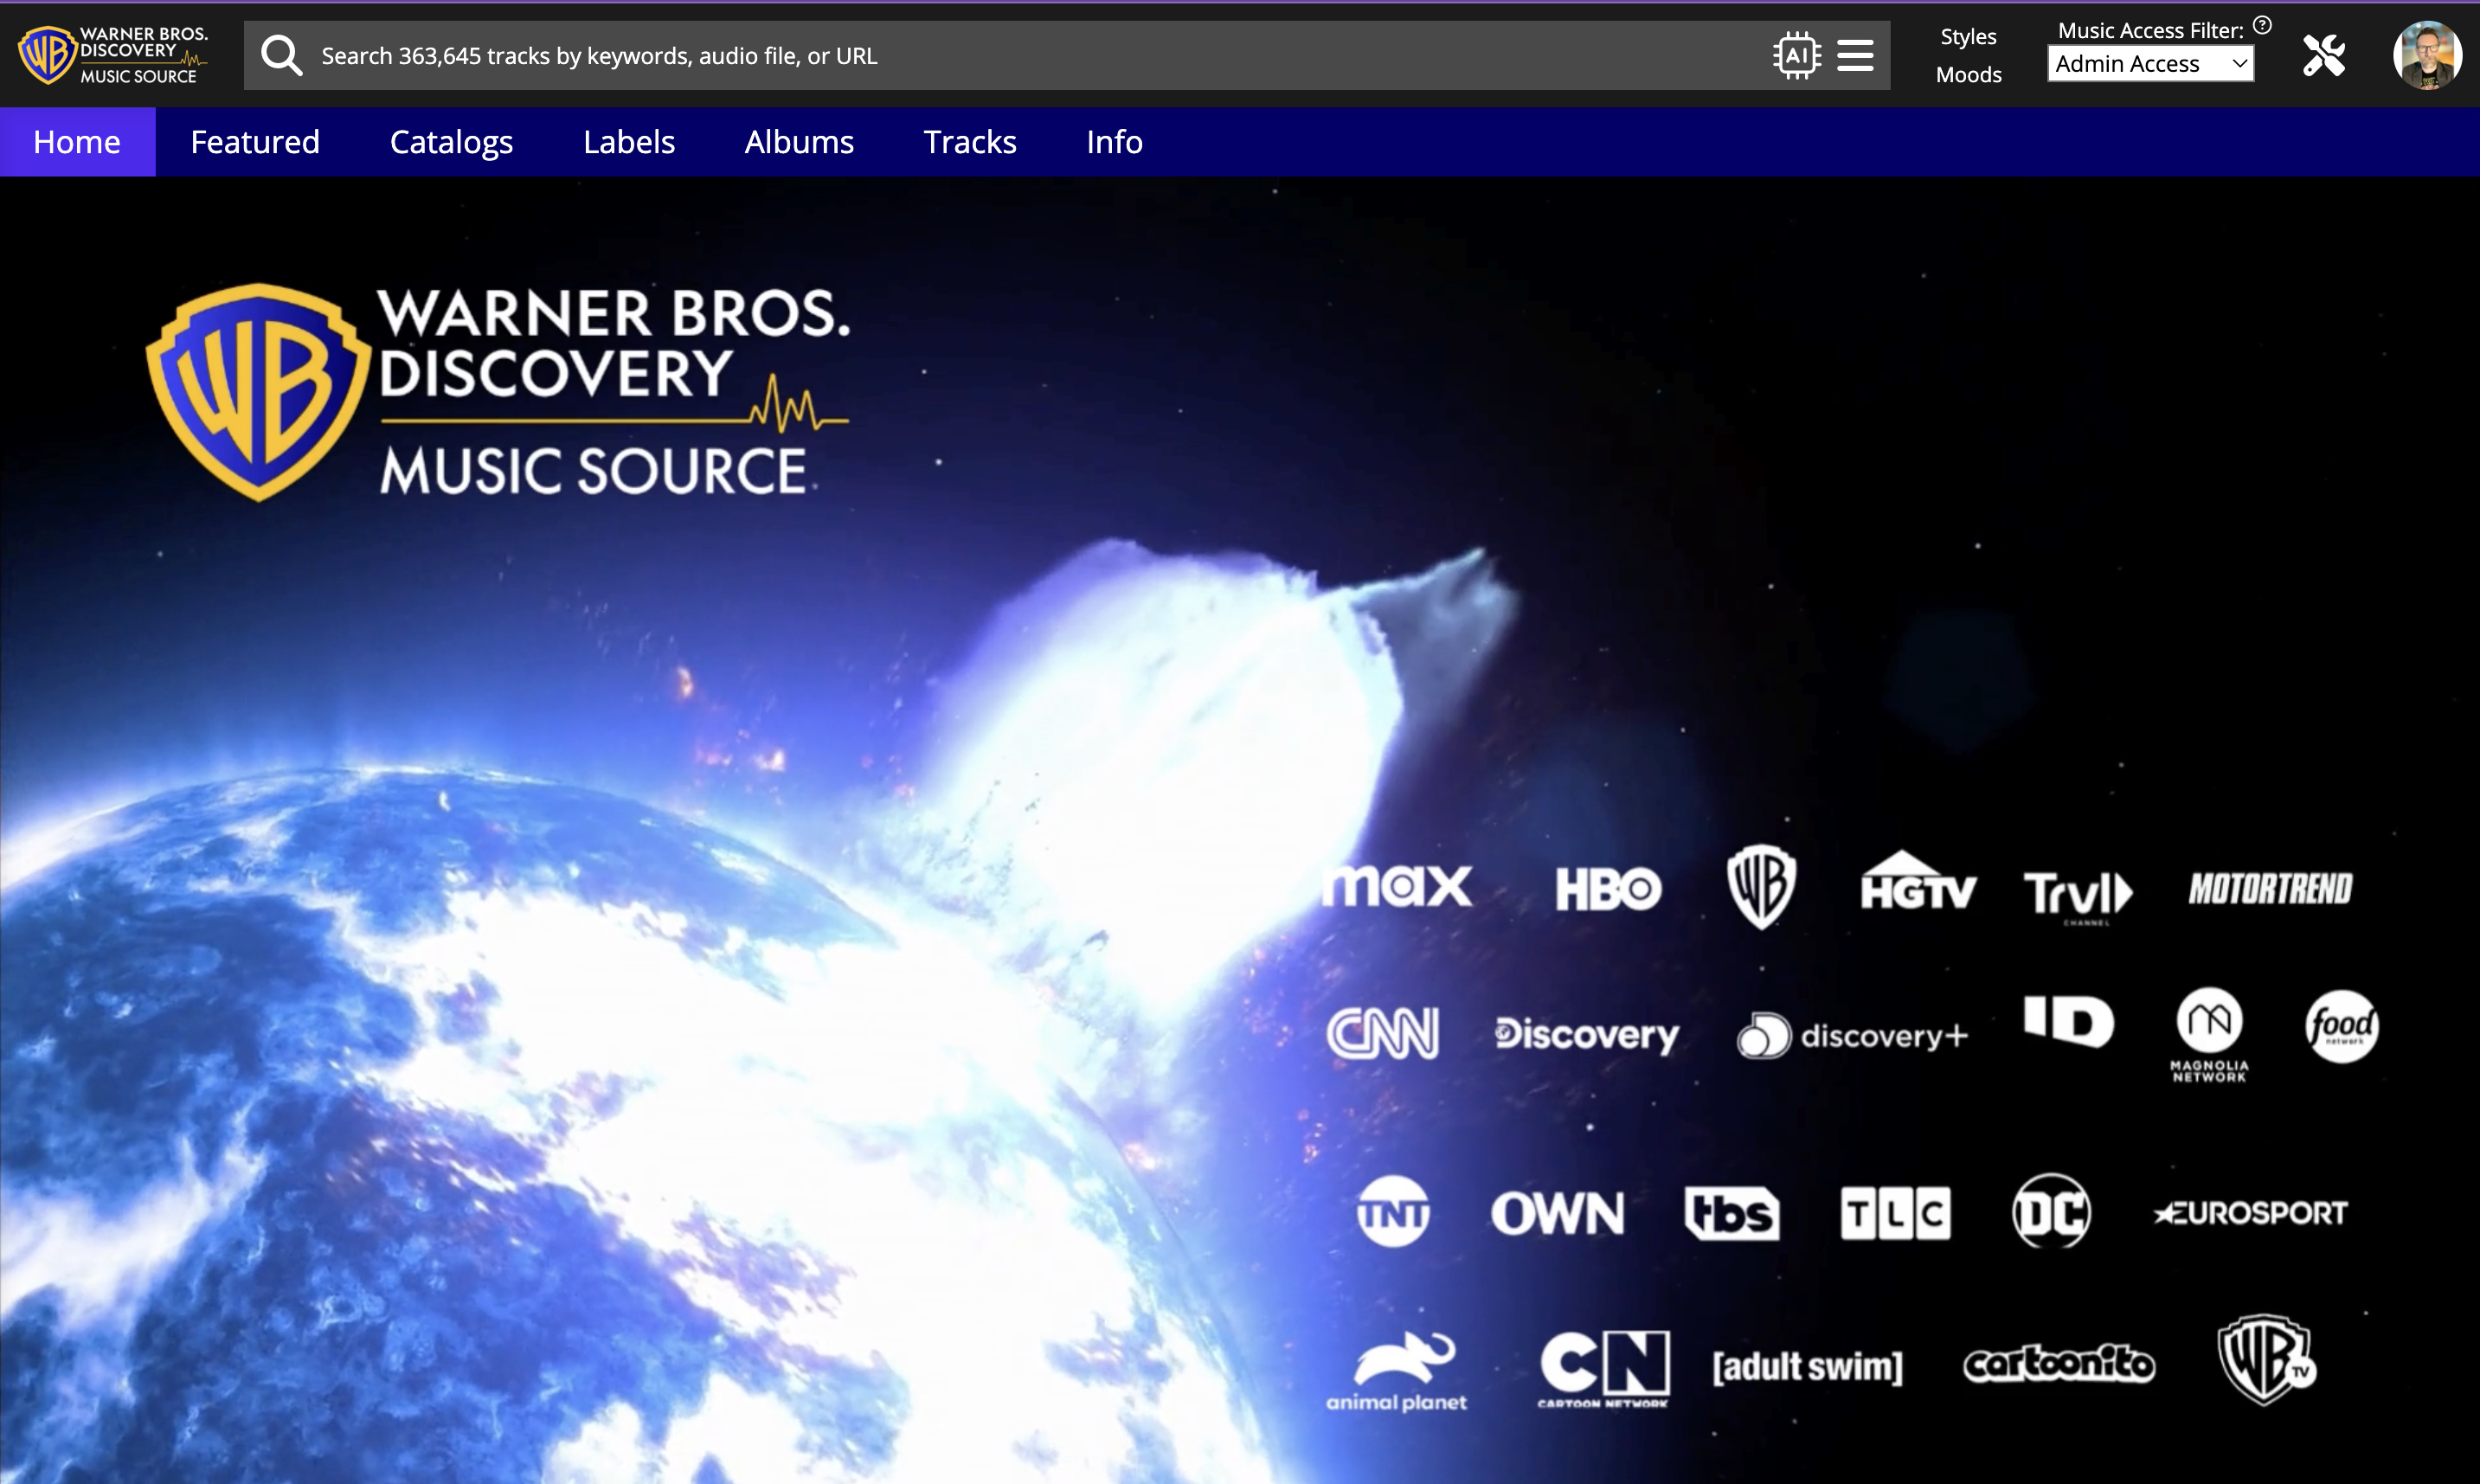Click the magnifying glass search icon

[281, 56]
